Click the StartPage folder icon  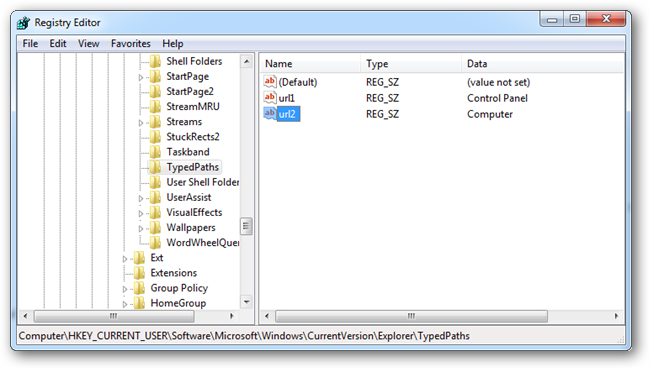(x=155, y=76)
